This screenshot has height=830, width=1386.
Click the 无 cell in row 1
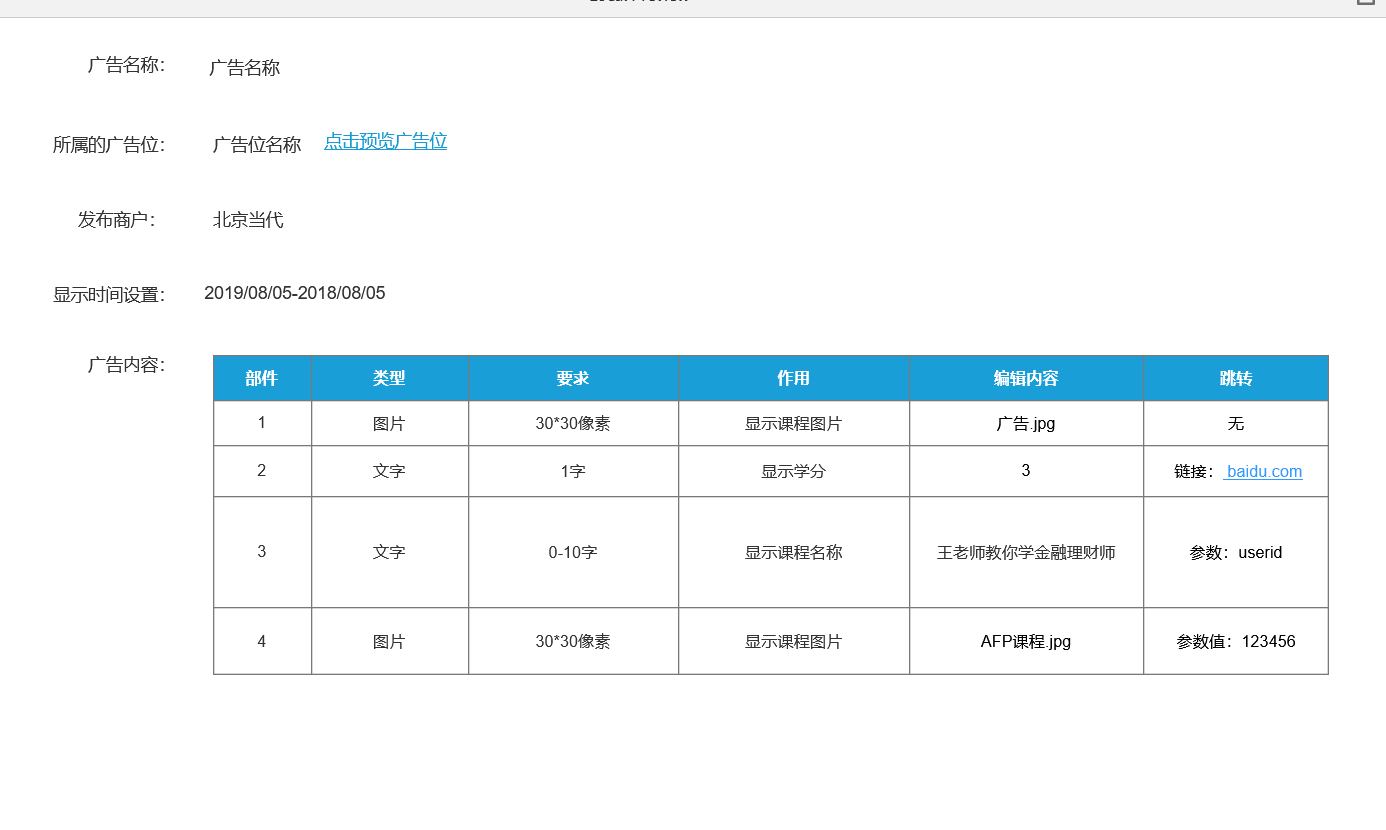pos(1236,424)
